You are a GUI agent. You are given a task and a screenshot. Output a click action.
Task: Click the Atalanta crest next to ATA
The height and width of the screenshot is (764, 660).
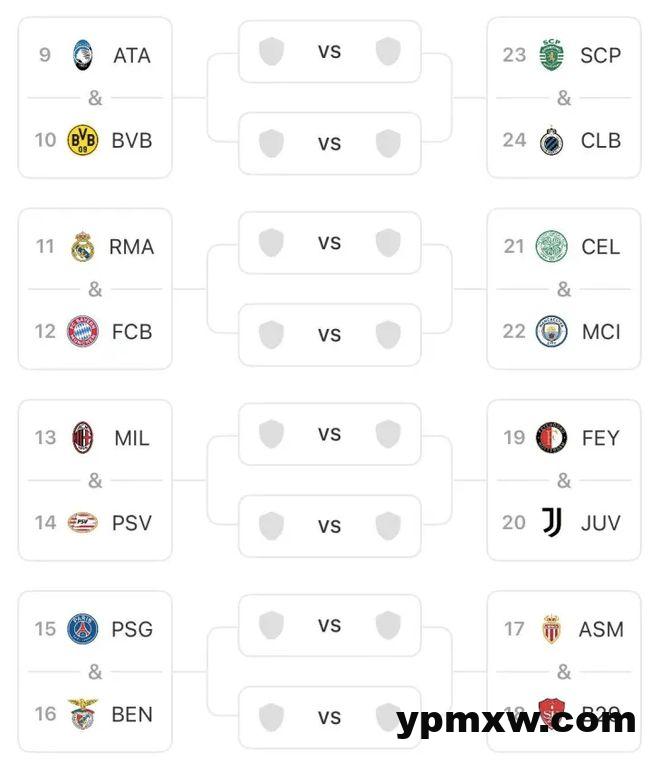click(83, 55)
